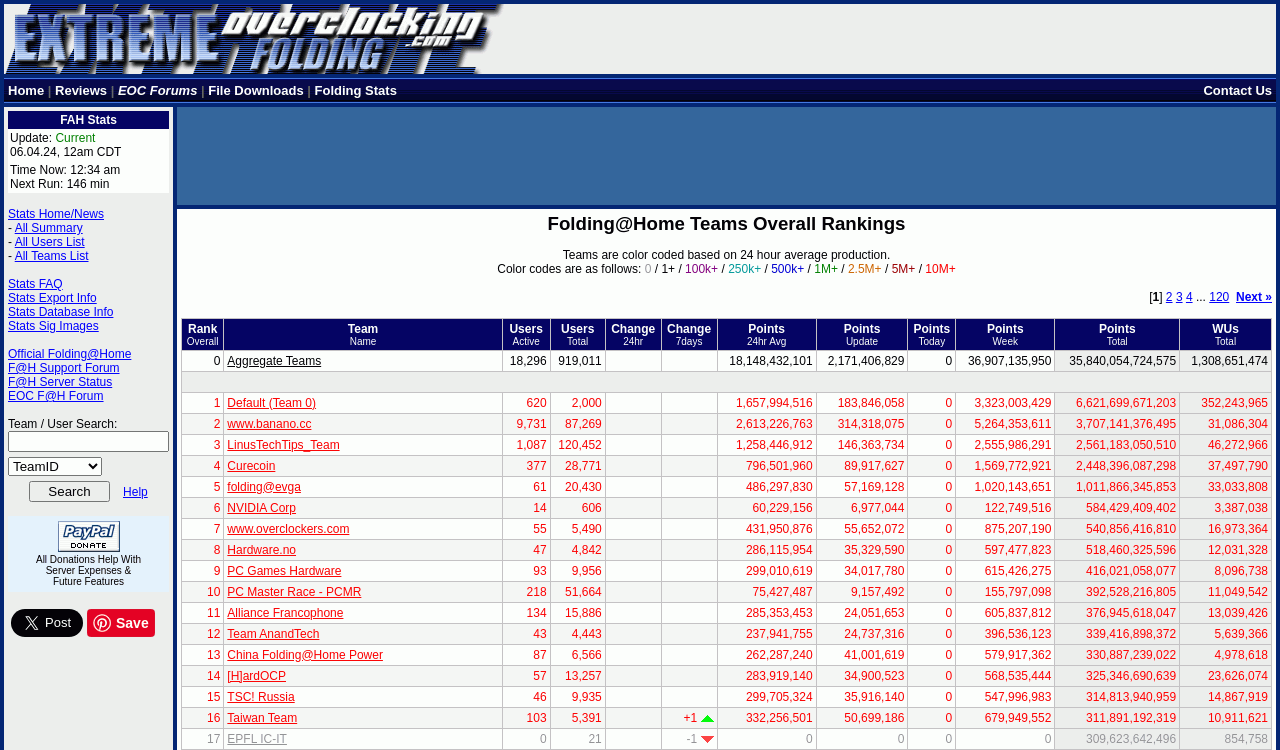Open F@H Support Forum link
This screenshot has width=1280, height=750.
pyautogui.click(x=64, y=368)
